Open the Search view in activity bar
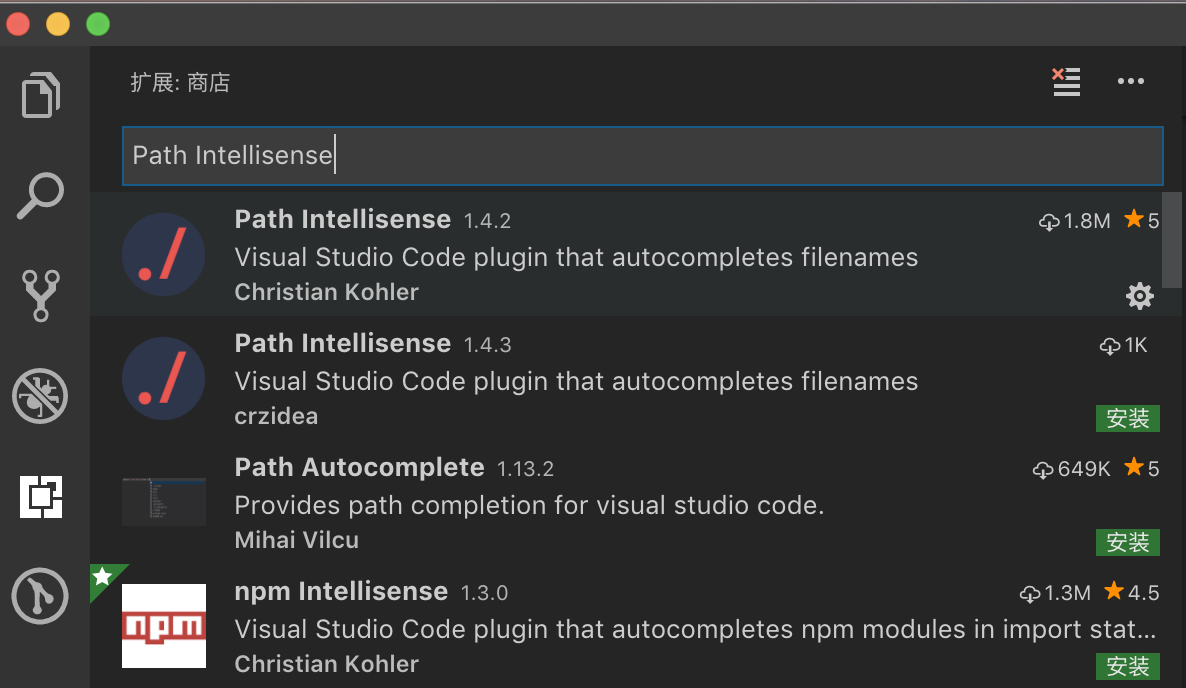The height and width of the screenshot is (688, 1186). [41, 196]
